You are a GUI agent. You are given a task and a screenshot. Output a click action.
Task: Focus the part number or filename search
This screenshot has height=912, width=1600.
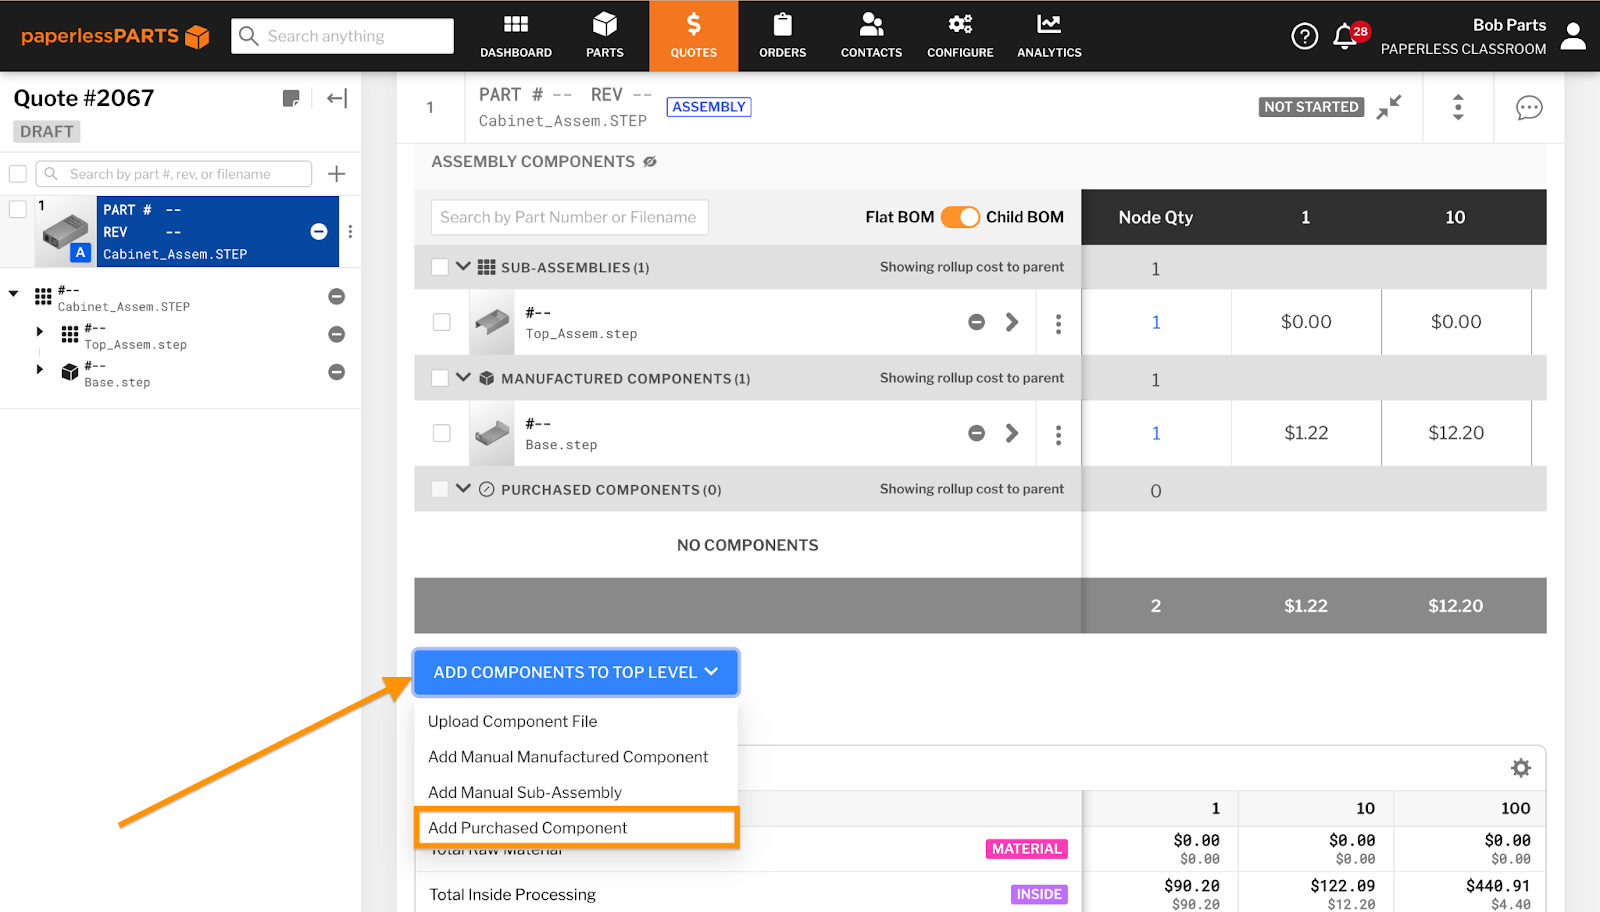(x=174, y=174)
